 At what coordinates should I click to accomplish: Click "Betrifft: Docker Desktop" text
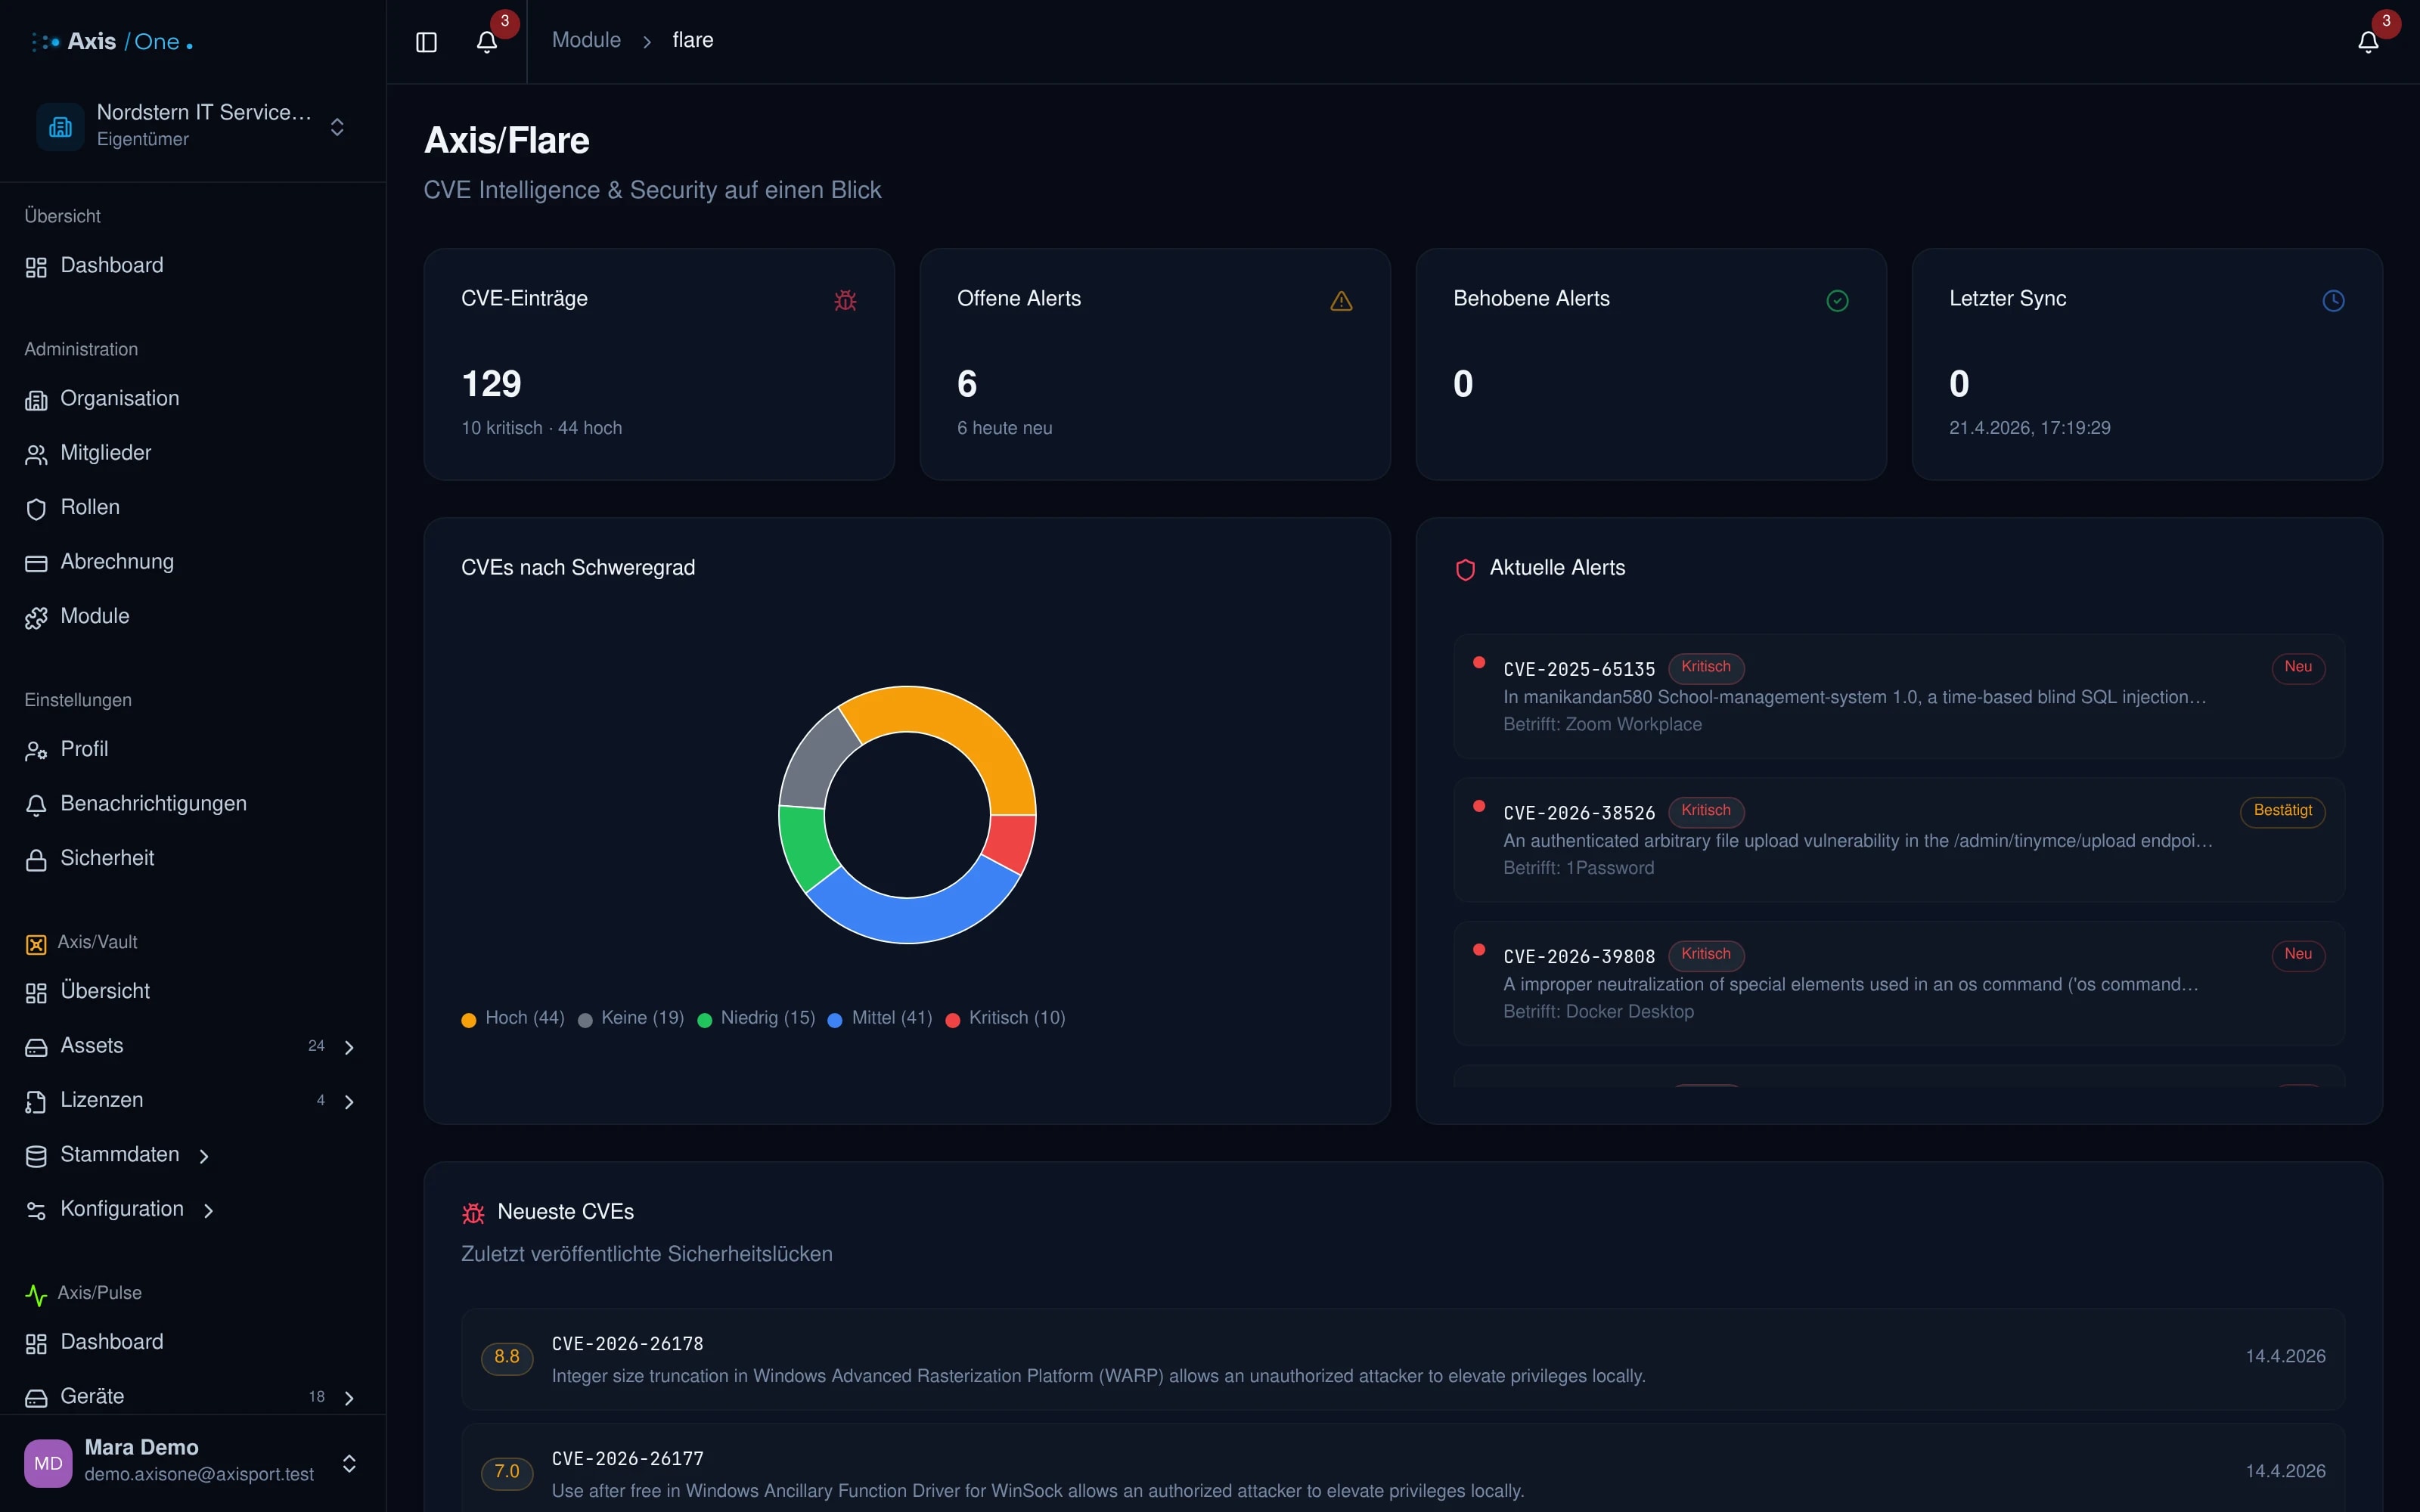[1598, 1011]
